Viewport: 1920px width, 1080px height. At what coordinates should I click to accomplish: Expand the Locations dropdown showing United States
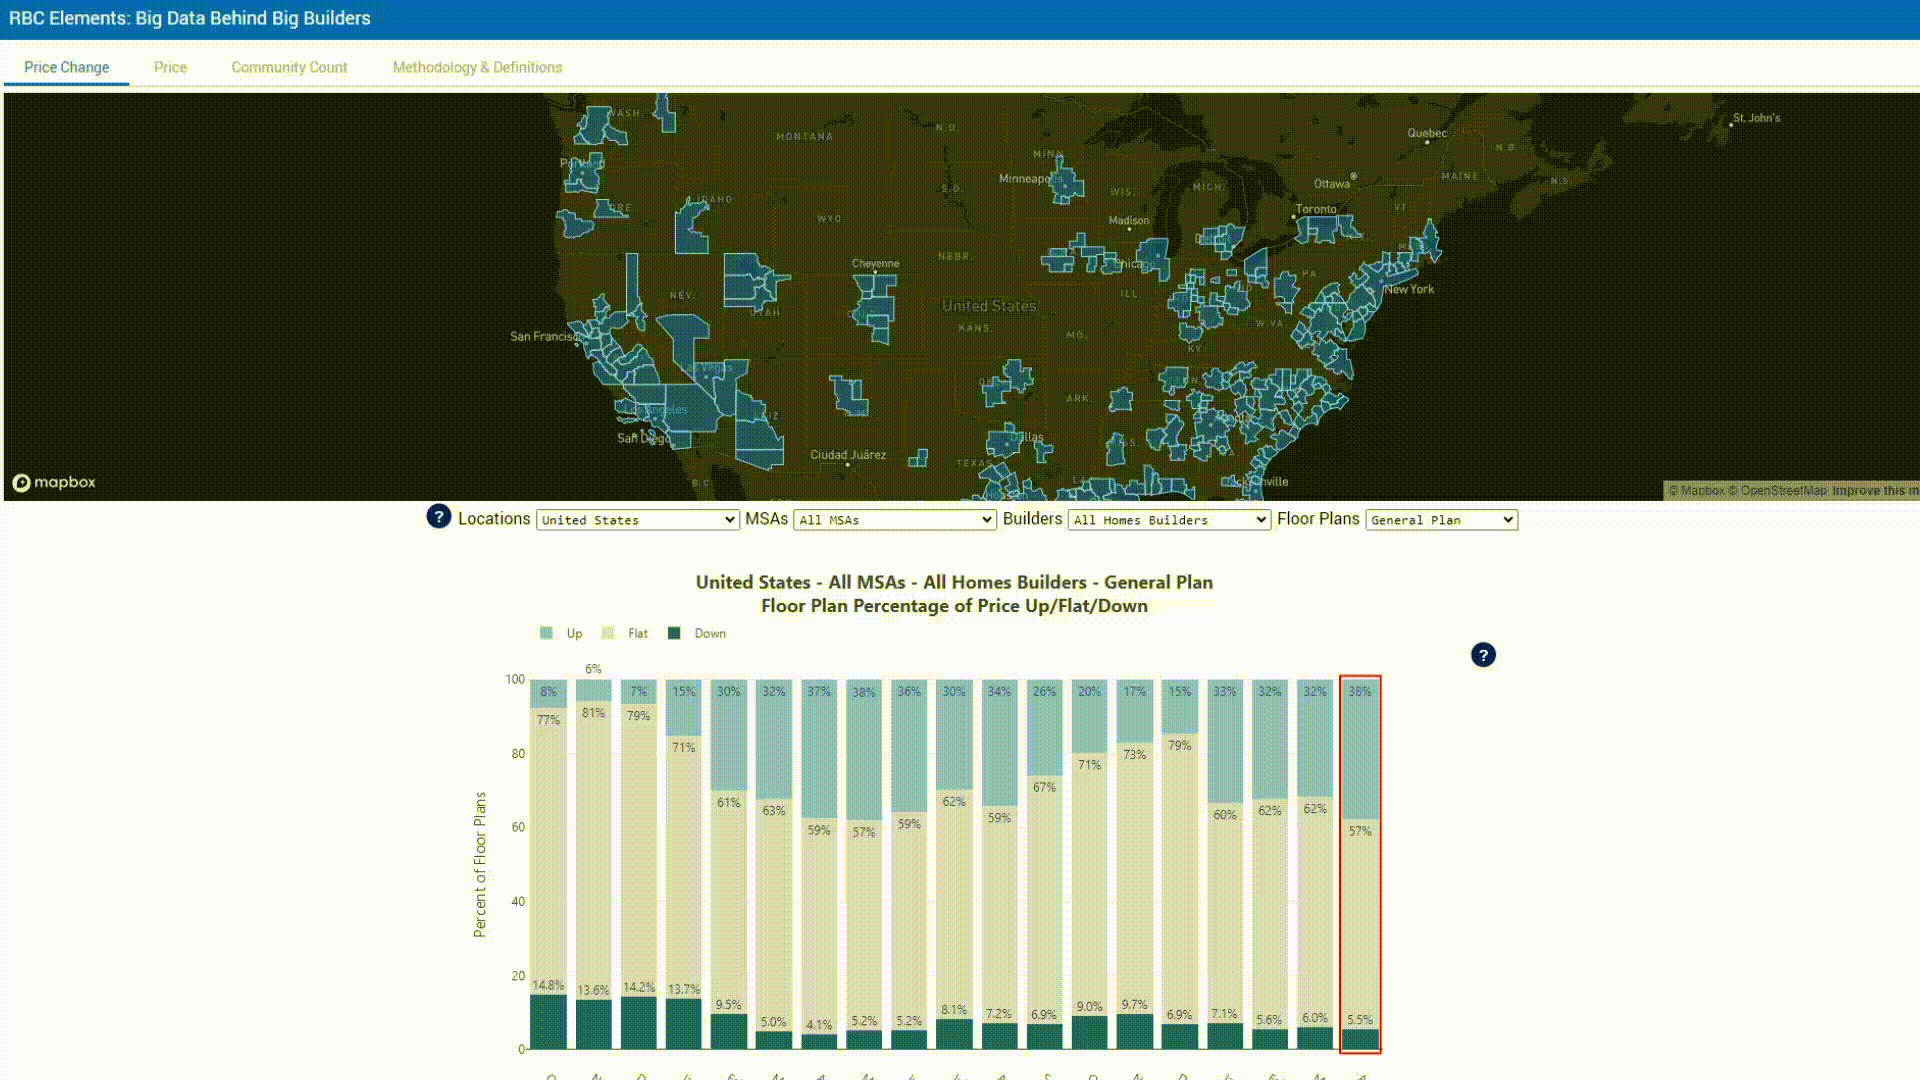point(638,520)
